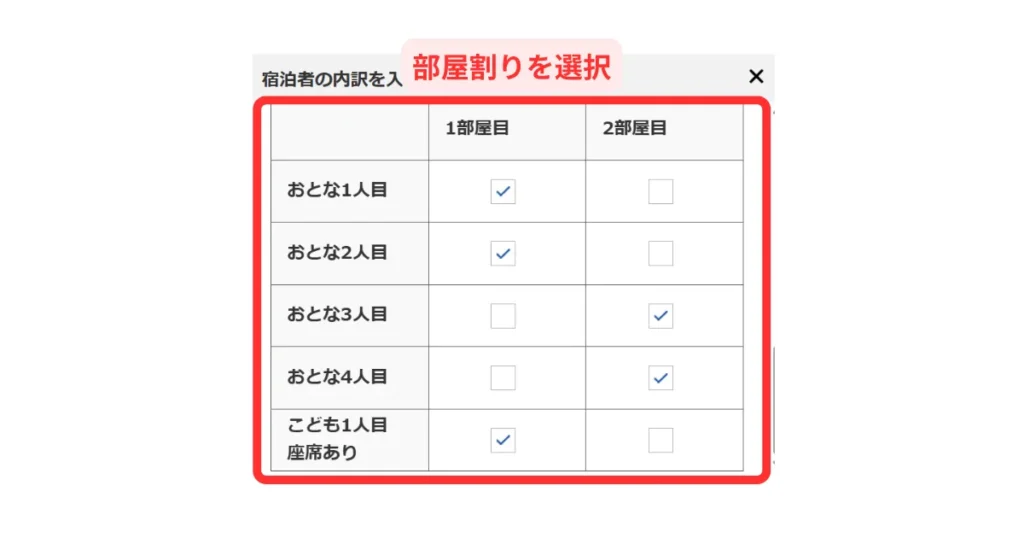Uncheck おとな2人目 in 1部屋目 column
Viewport: 1024px width, 538px height.
tap(503, 254)
